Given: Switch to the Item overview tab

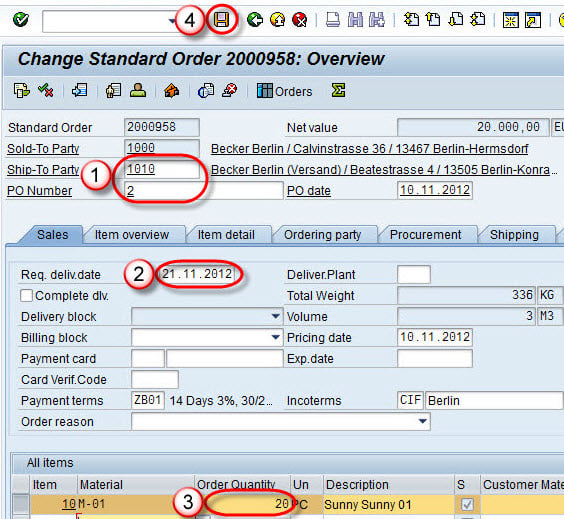Looking at the screenshot, I should [x=132, y=235].
